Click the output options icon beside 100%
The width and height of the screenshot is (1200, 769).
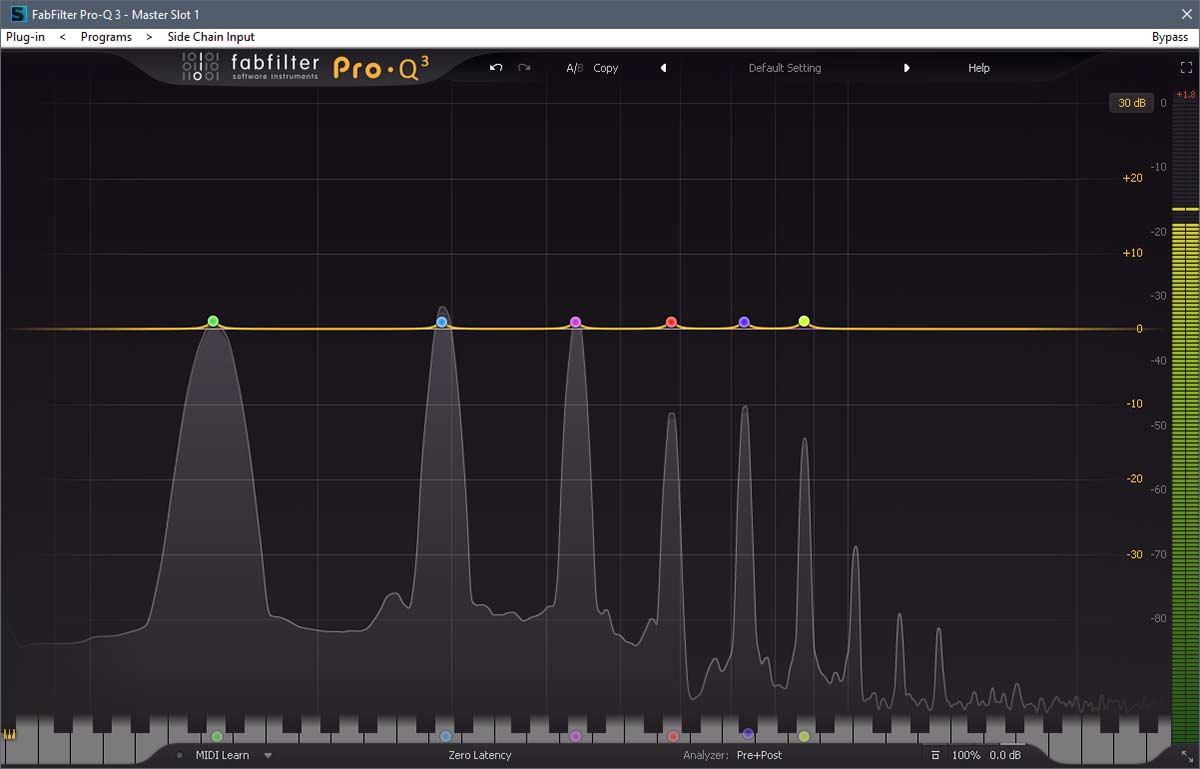tap(935, 755)
